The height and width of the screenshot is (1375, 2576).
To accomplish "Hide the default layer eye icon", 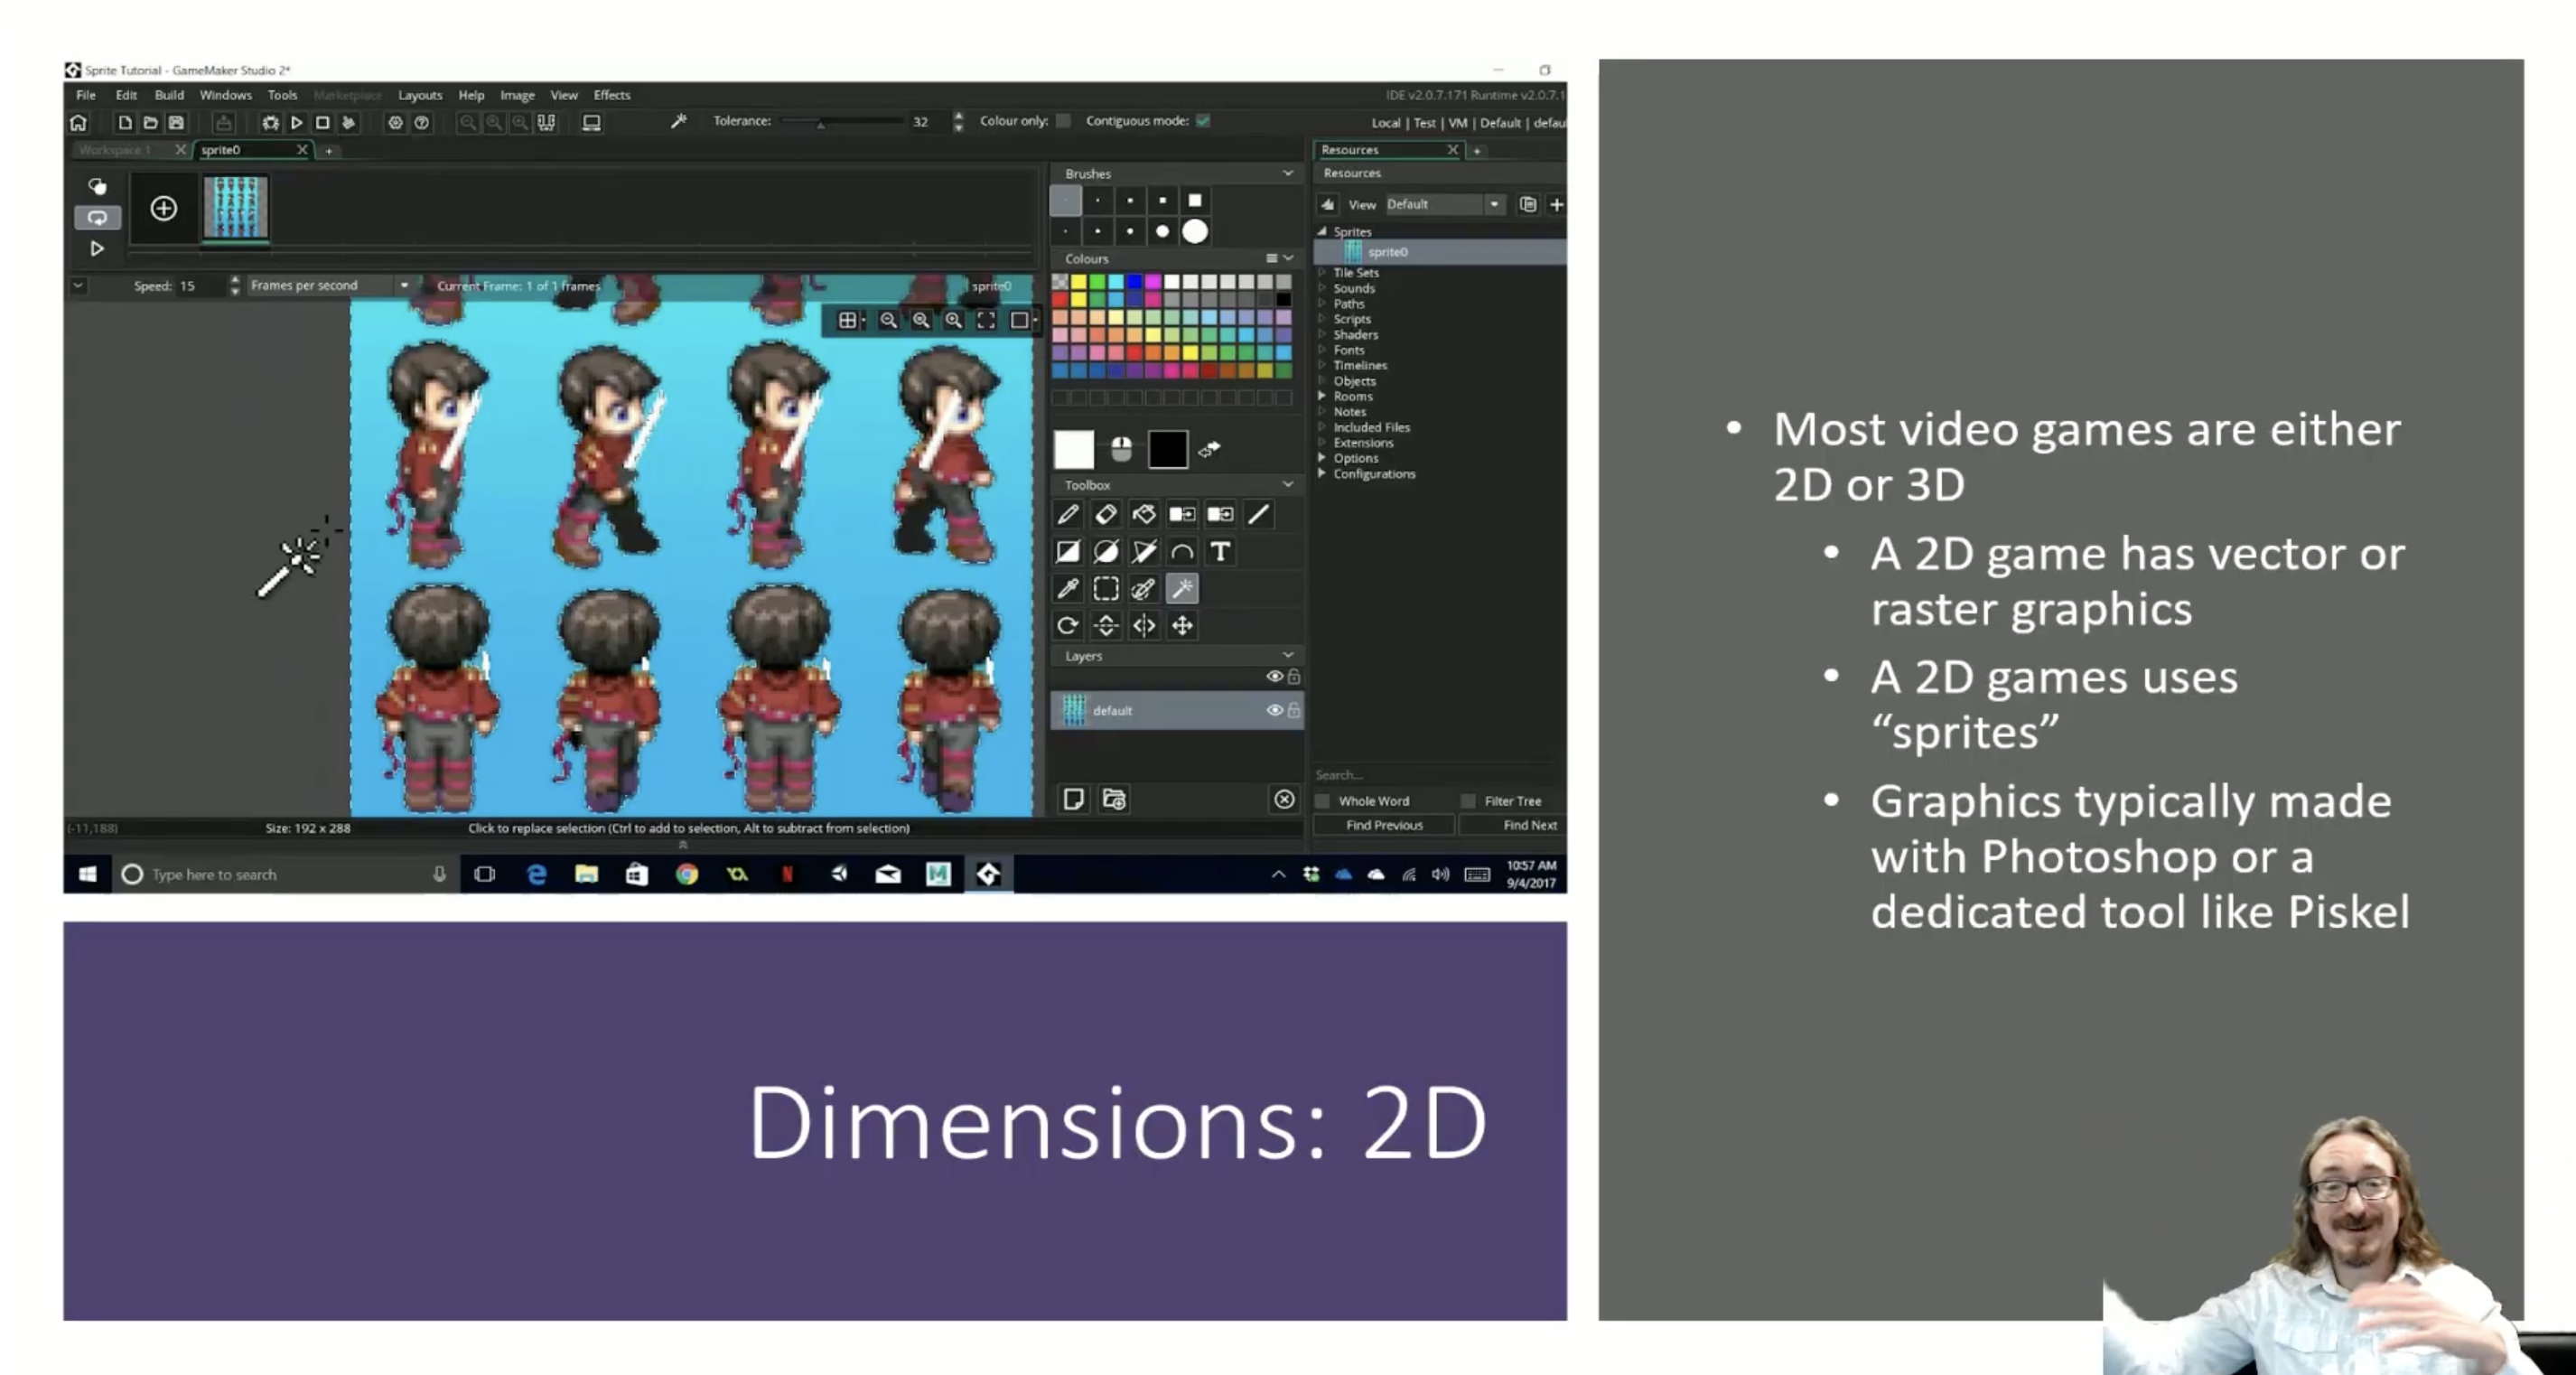I will tap(1274, 710).
